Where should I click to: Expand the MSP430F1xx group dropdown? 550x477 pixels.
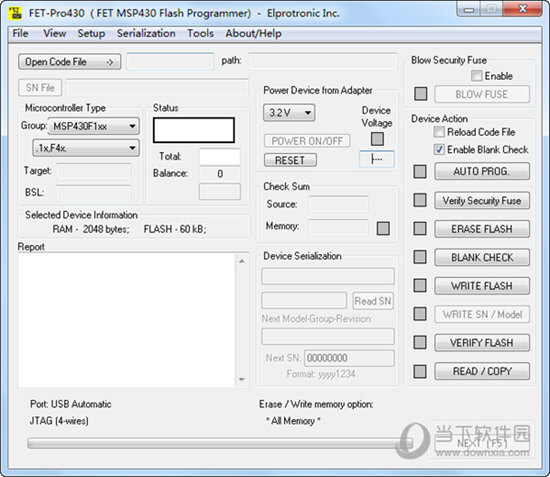pos(94,126)
